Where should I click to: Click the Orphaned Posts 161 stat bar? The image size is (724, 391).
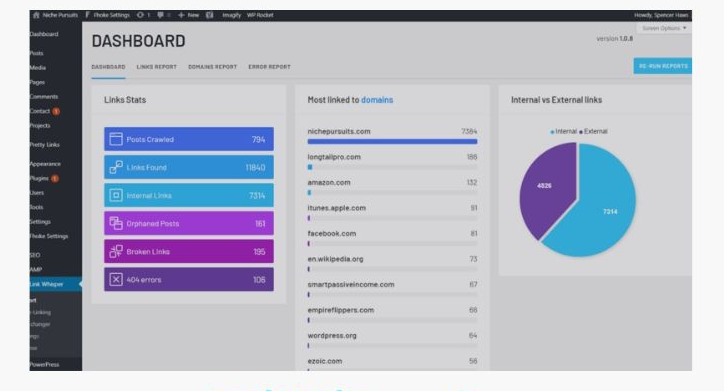pos(189,223)
